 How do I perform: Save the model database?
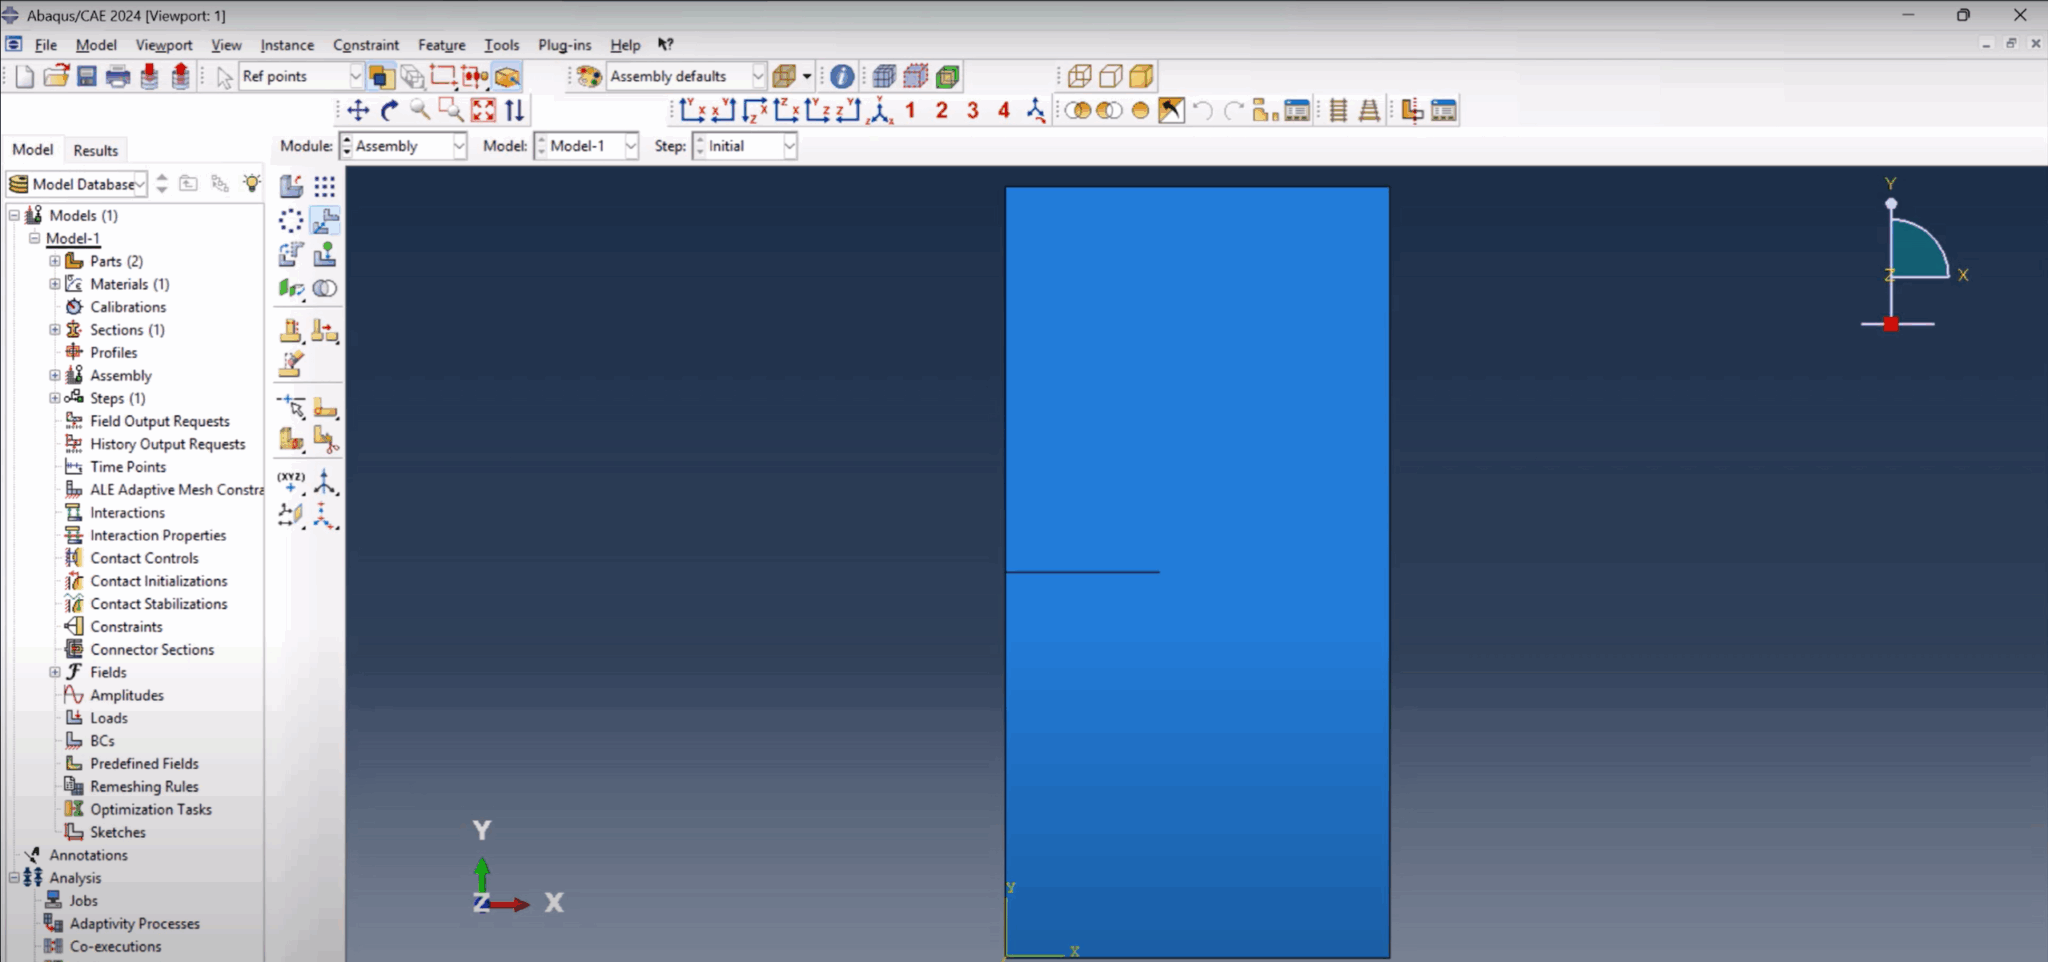coord(87,76)
